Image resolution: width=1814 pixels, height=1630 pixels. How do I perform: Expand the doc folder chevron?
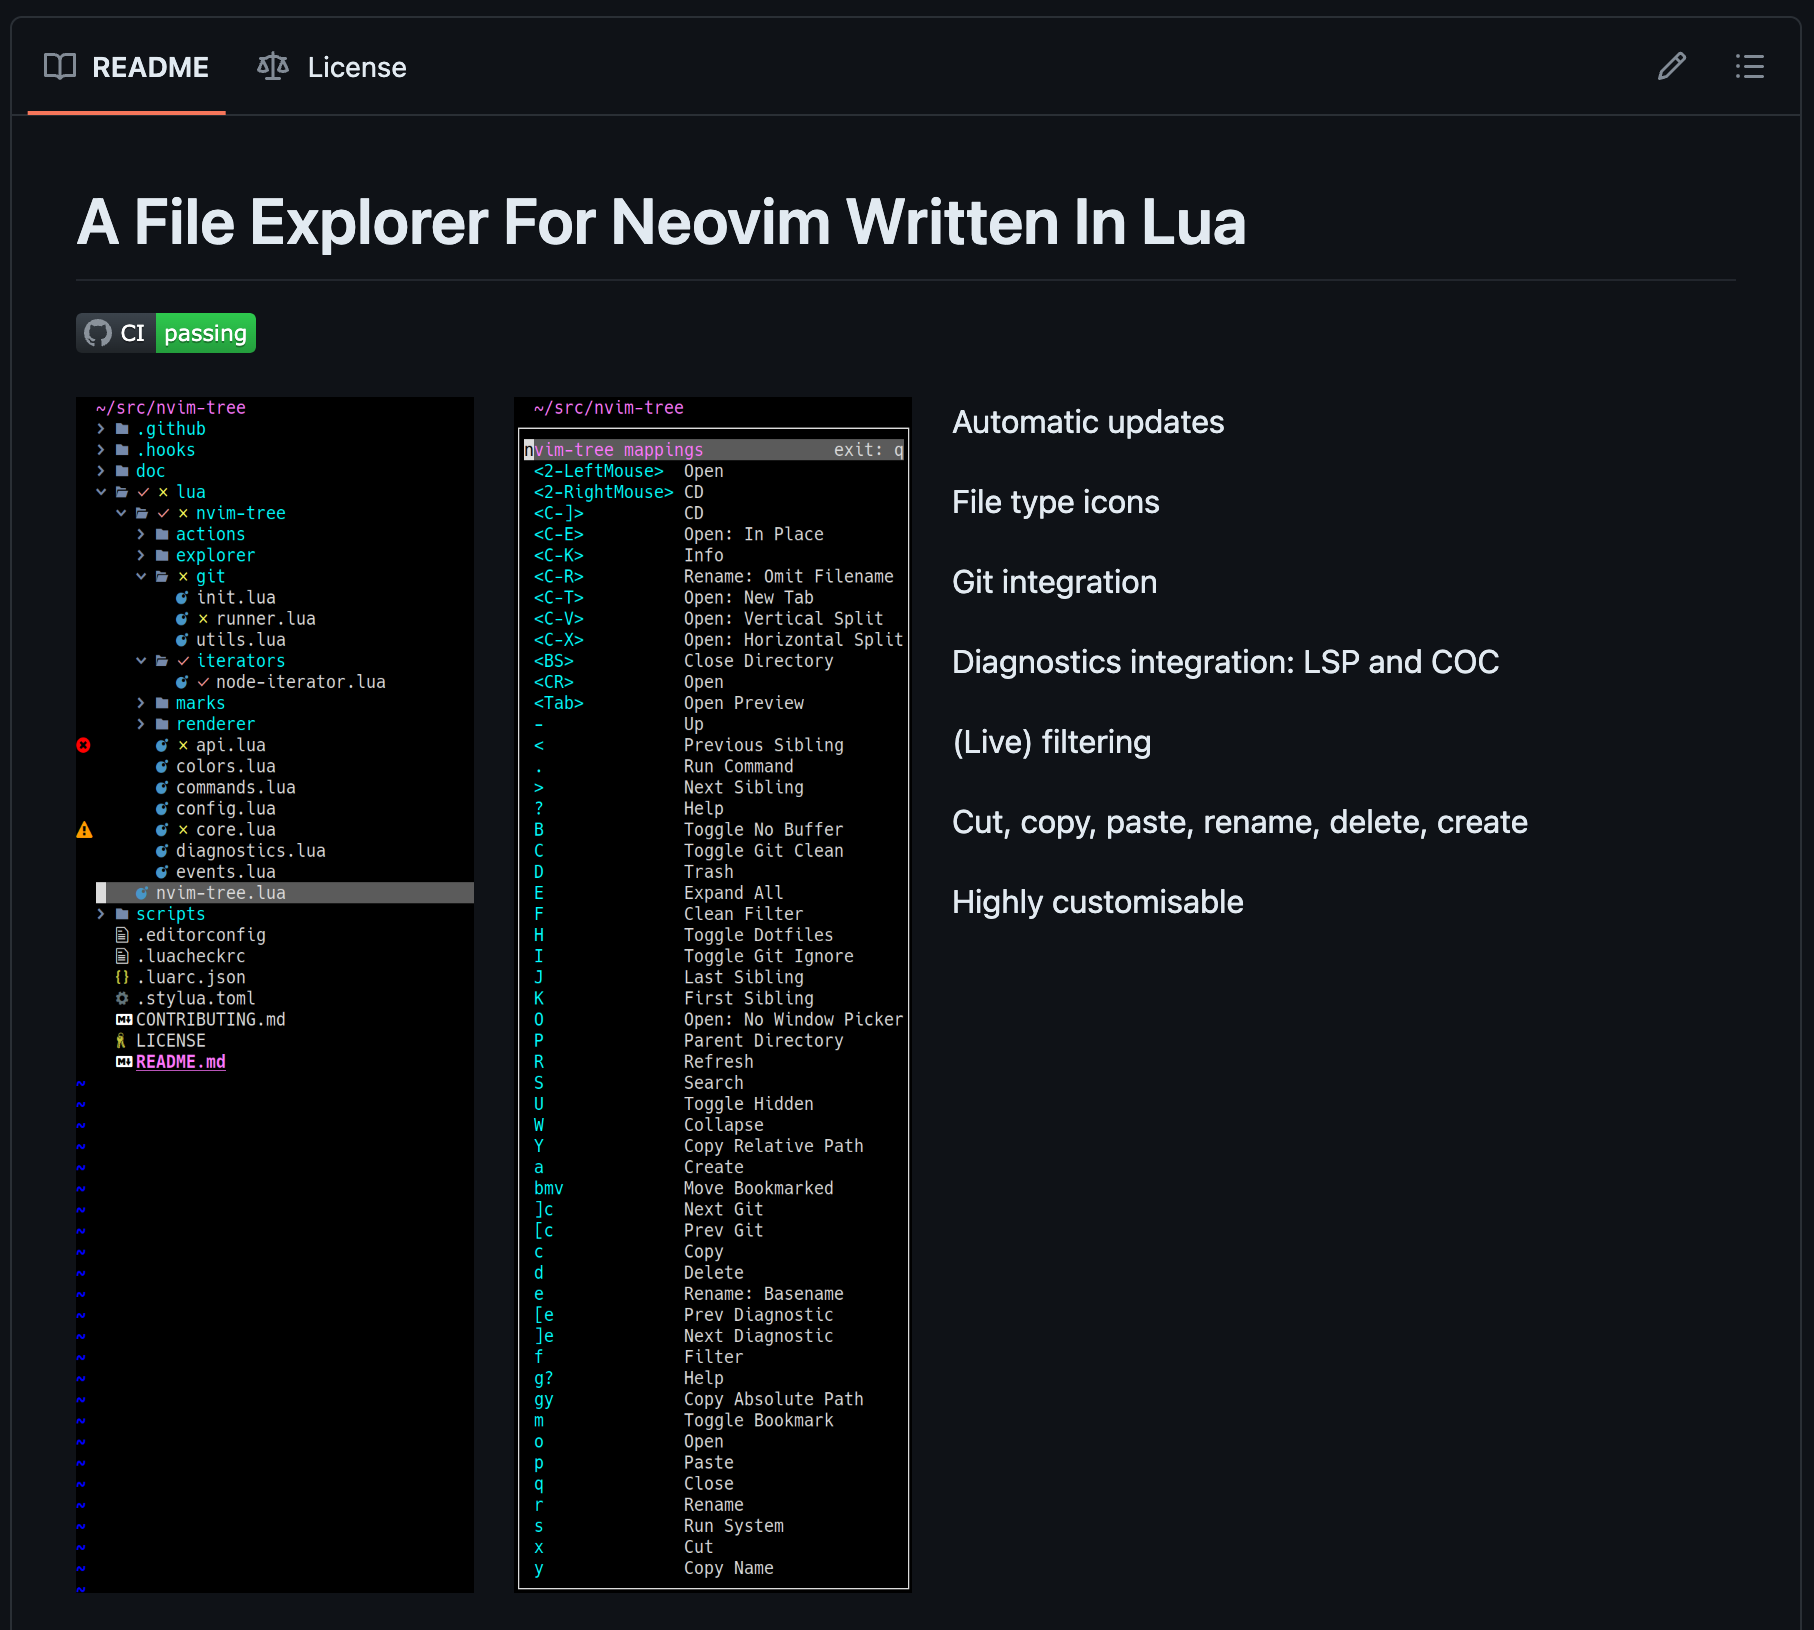pos(101,471)
